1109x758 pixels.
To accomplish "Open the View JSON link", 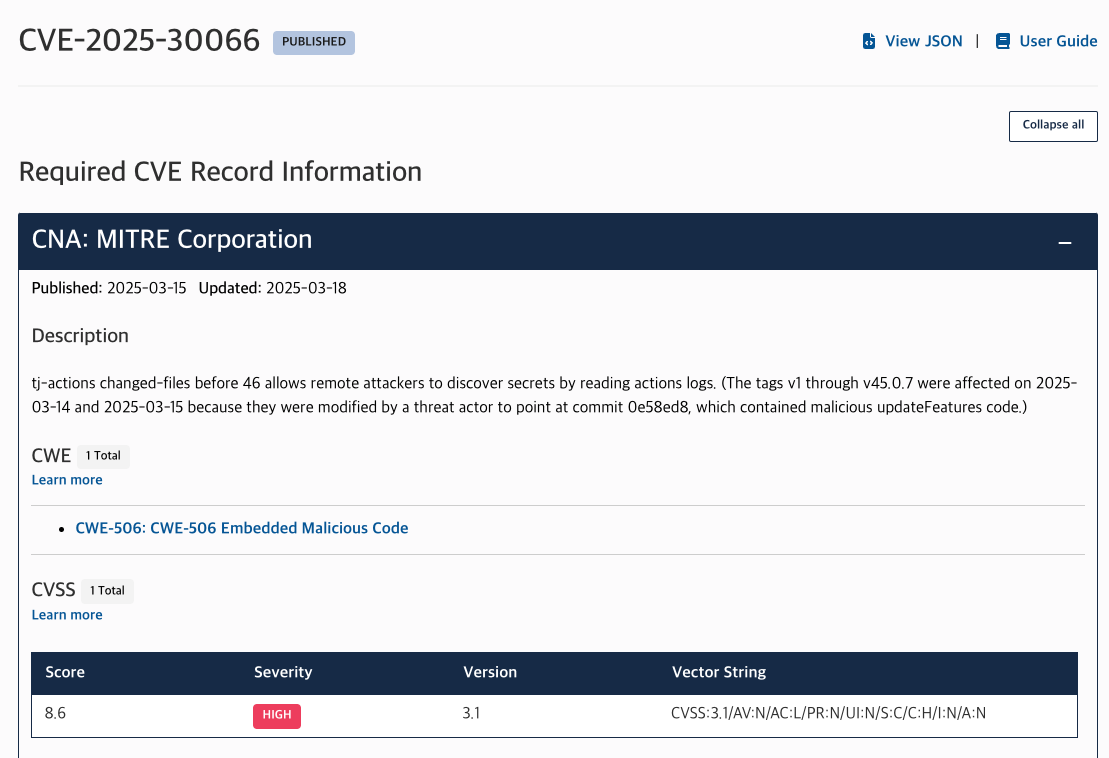I will [x=923, y=41].
